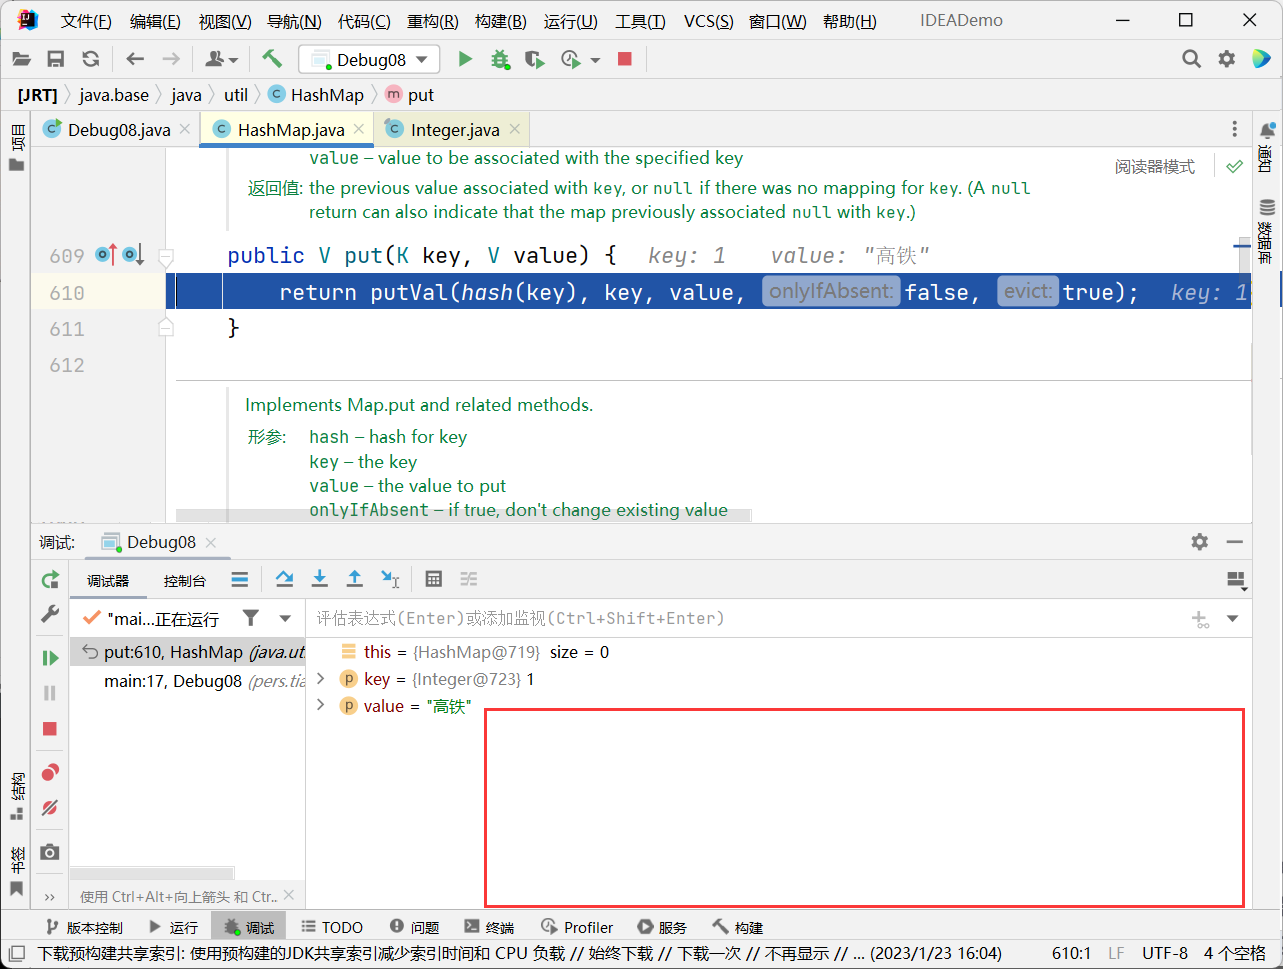This screenshot has height=969, width=1283.
Task: Open the Evaluate Expression calculator icon
Action: 433,579
